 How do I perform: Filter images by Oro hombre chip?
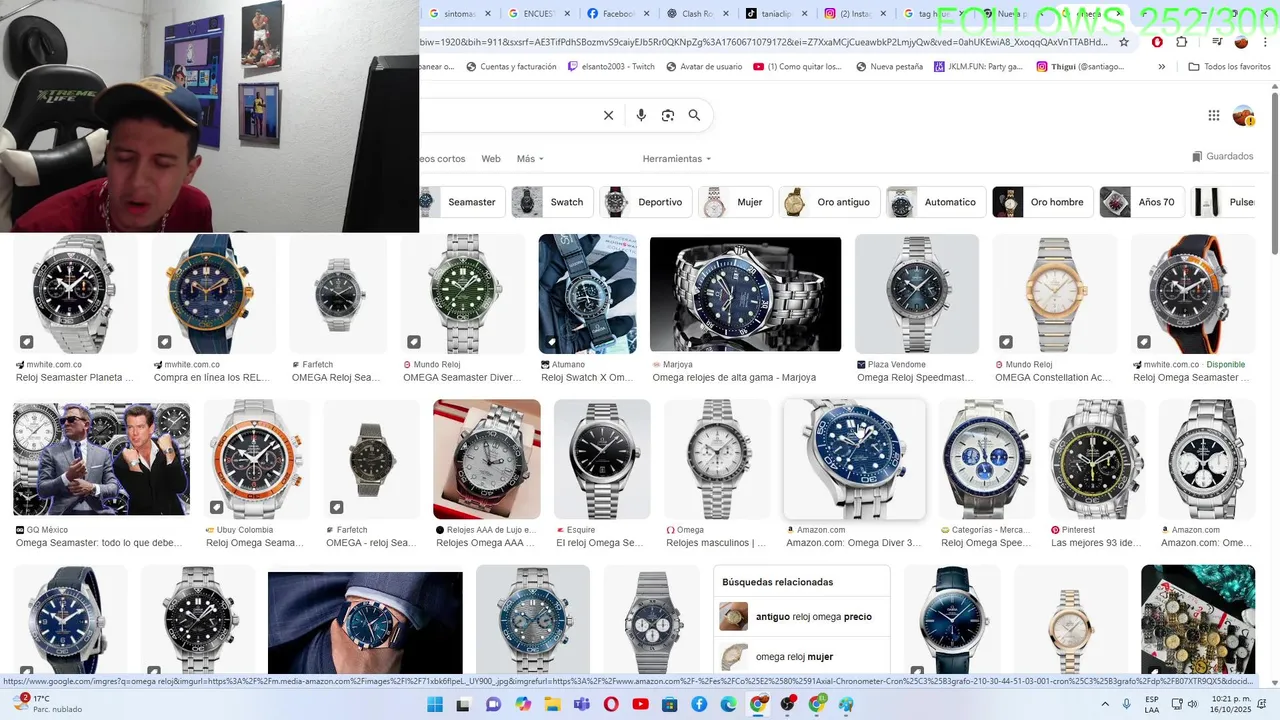tap(1043, 202)
